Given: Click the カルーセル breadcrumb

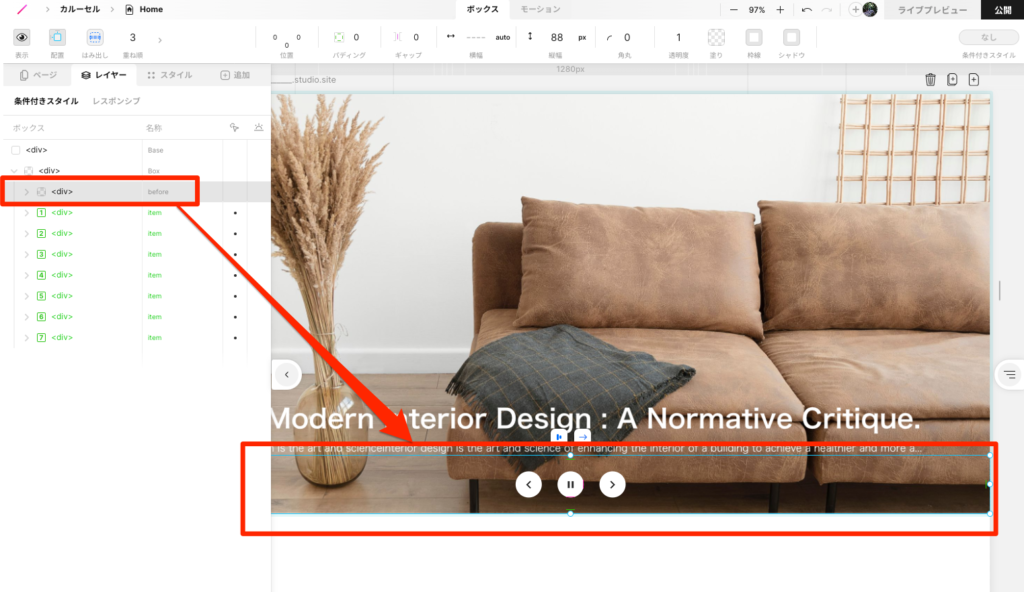Looking at the screenshot, I should (80, 9).
